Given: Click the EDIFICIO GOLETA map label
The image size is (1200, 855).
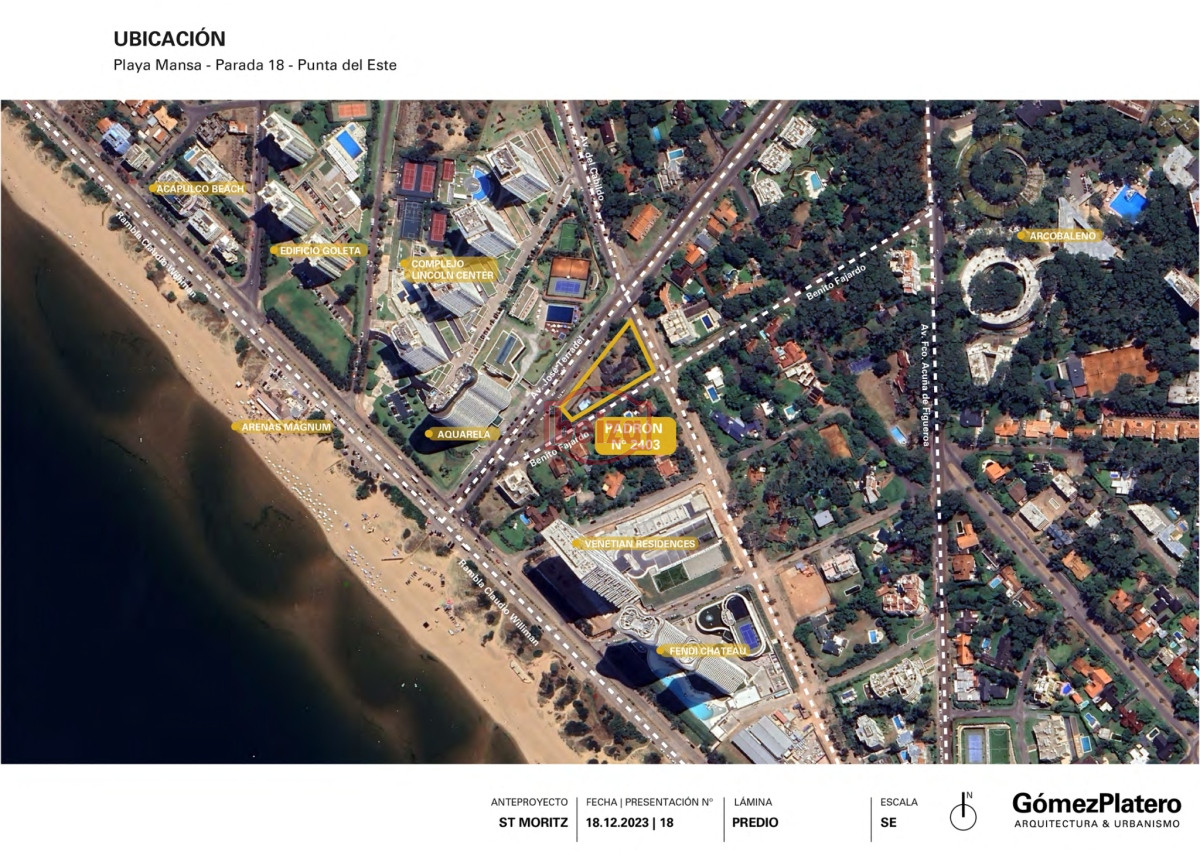Looking at the screenshot, I should click(x=318, y=250).
